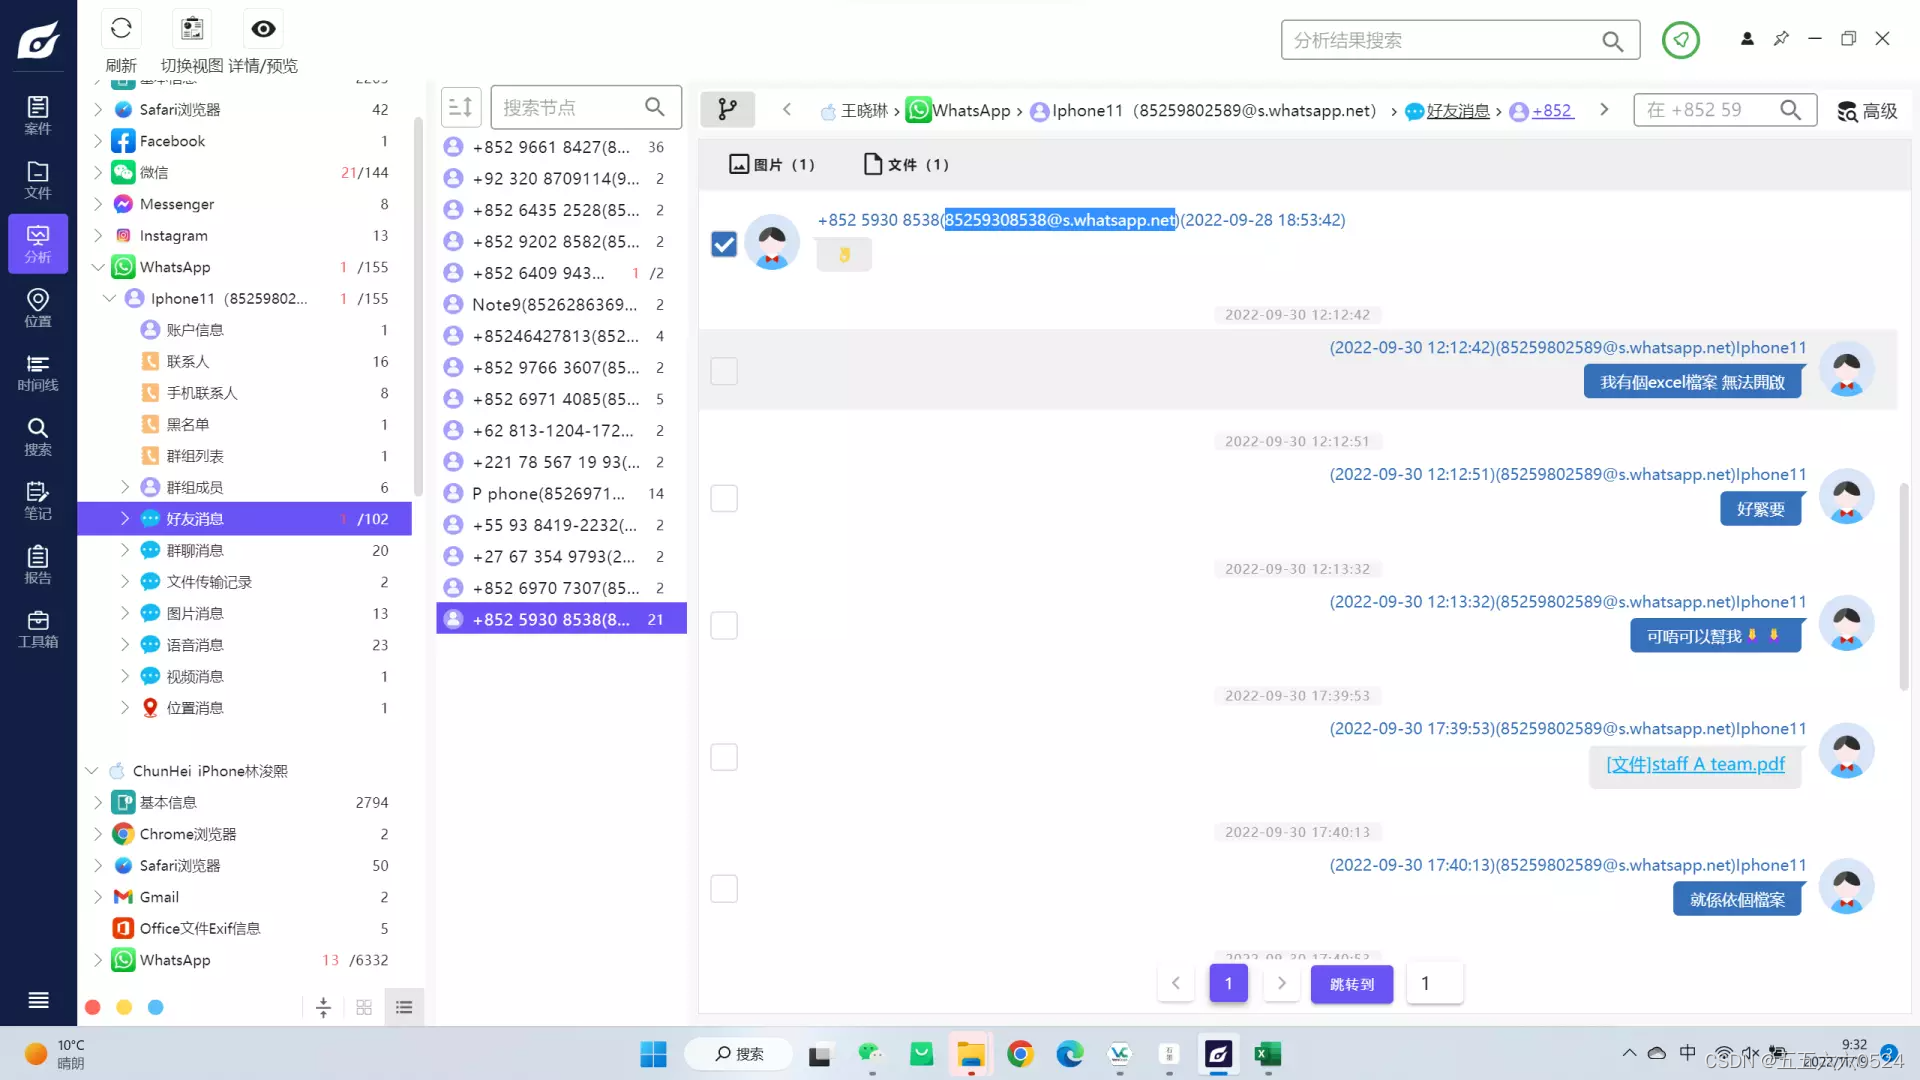
Task: Click the sort nodes icon beside 搜索节点
Action: coord(461,107)
